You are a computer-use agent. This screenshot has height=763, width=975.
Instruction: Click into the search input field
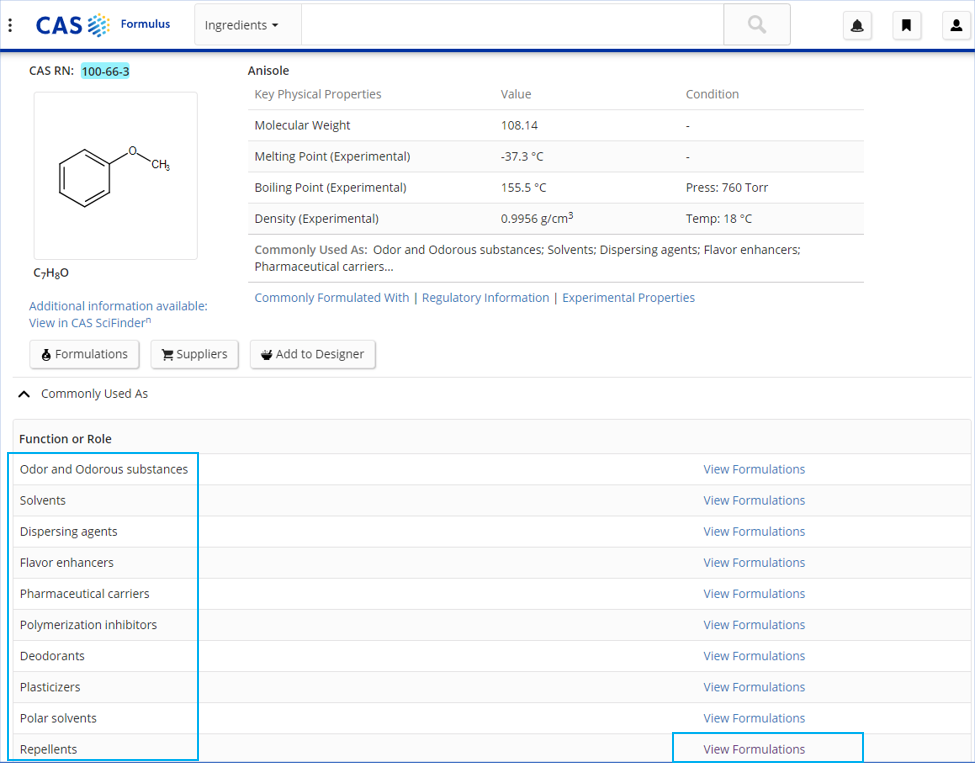(512, 25)
